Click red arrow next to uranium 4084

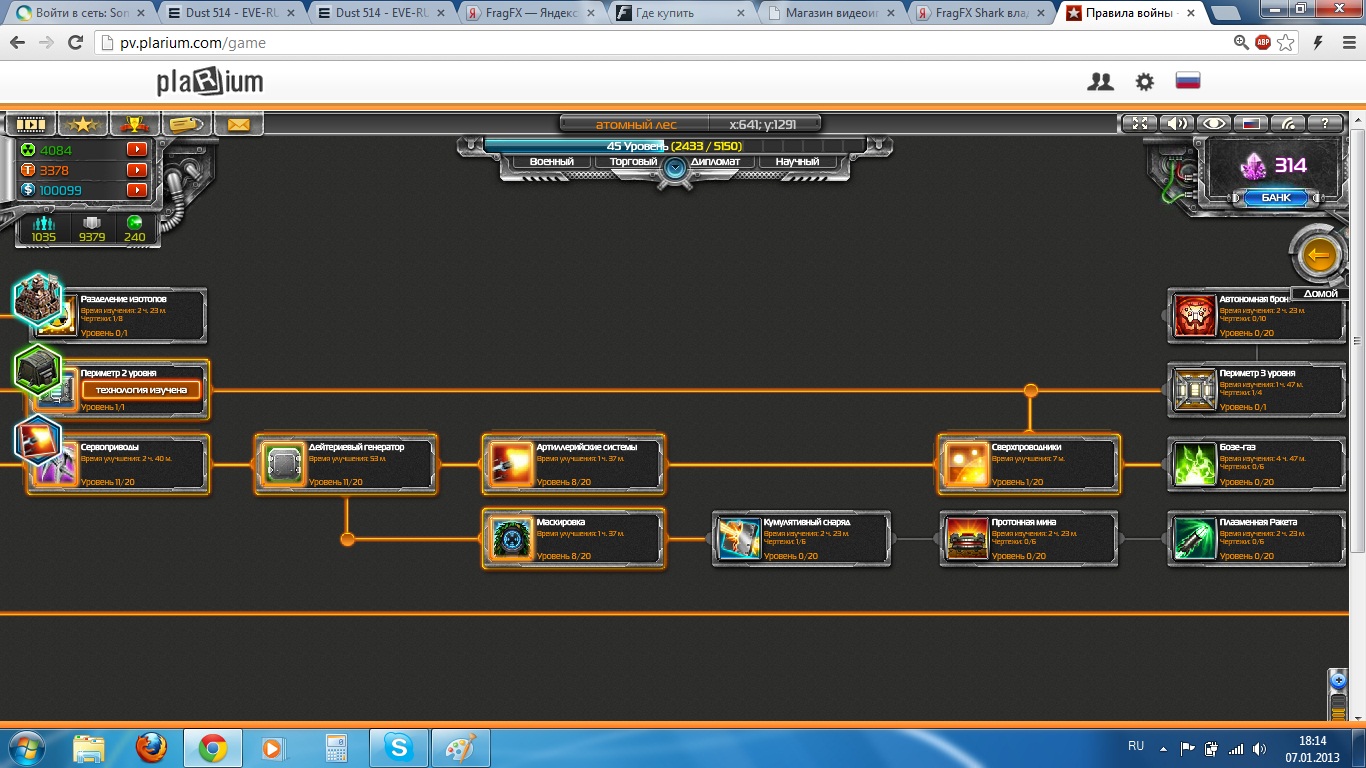[137, 150]
